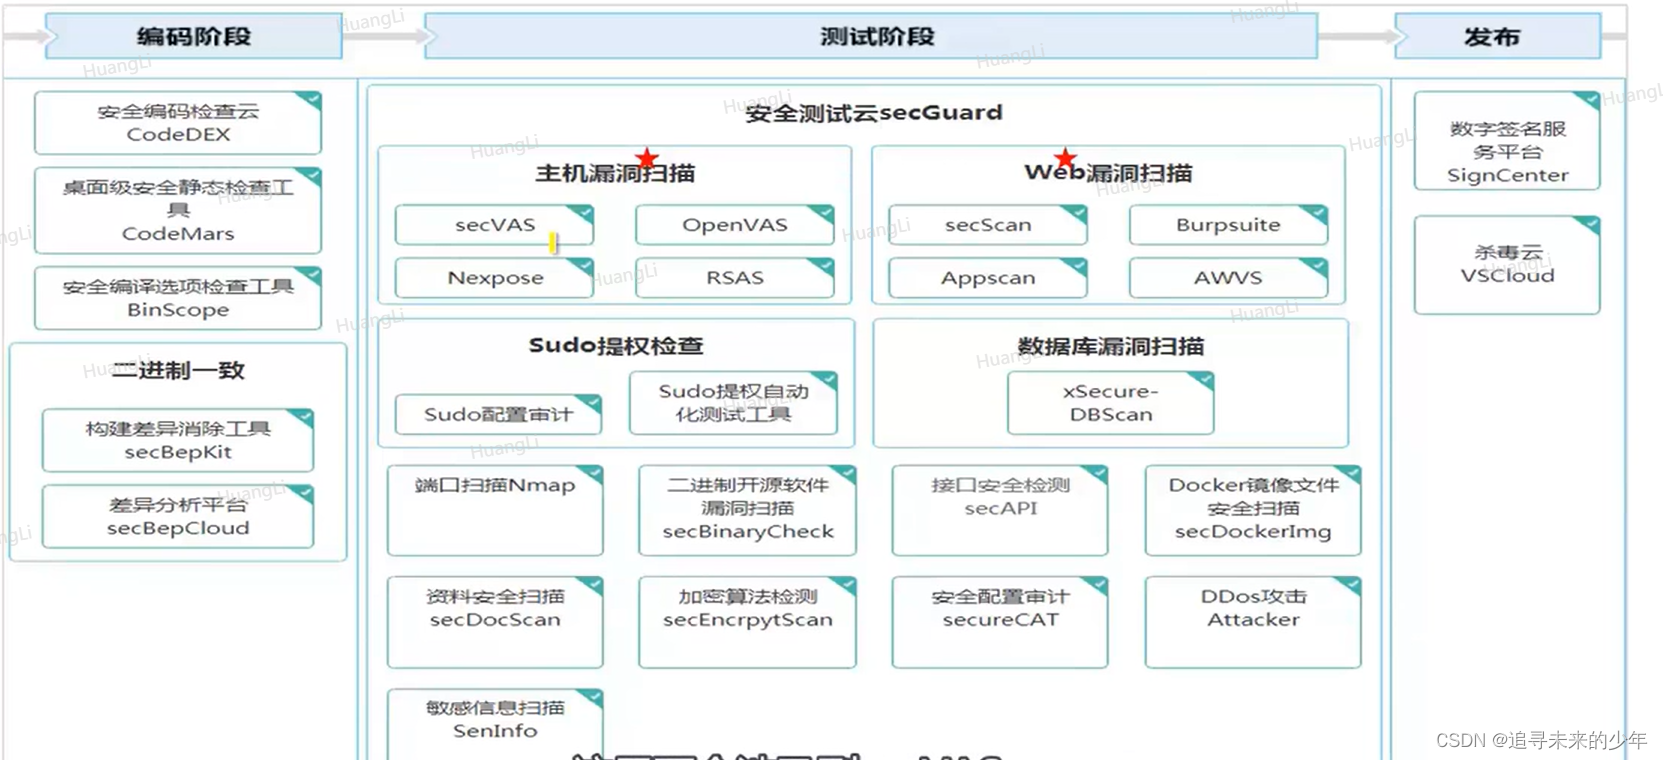Image resolution: width=1663 pixels, height=760 pixels.
Task: Click the teal corner marker on secDocScan
Action: click(x=593, y=583)
